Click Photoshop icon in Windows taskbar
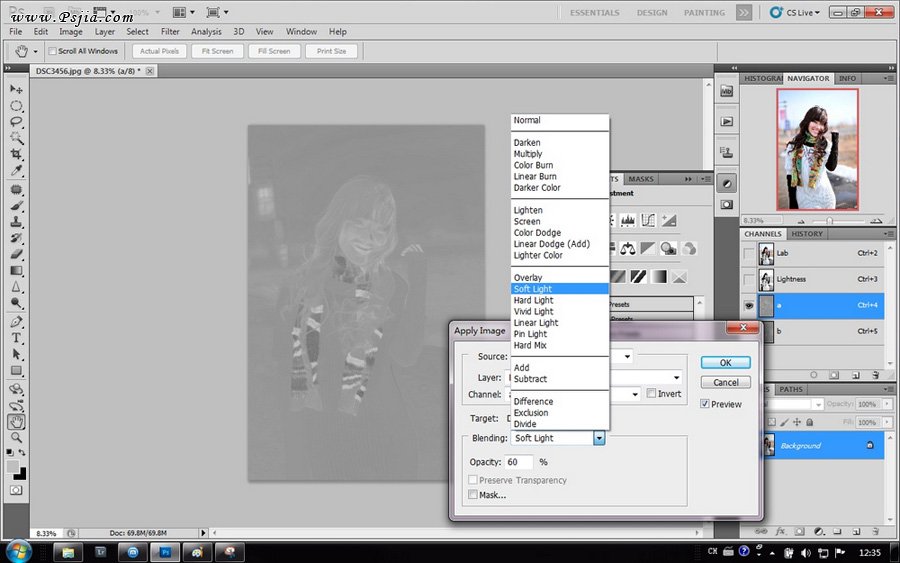The image size is (900, 563). (165, 551)
